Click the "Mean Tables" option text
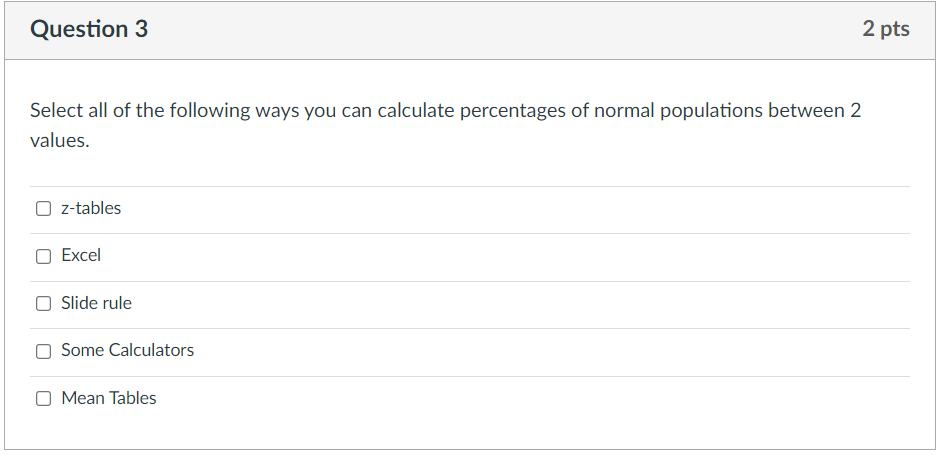This screenshot has width=945, height=455. pyautogui.click(x=108, y=398)
